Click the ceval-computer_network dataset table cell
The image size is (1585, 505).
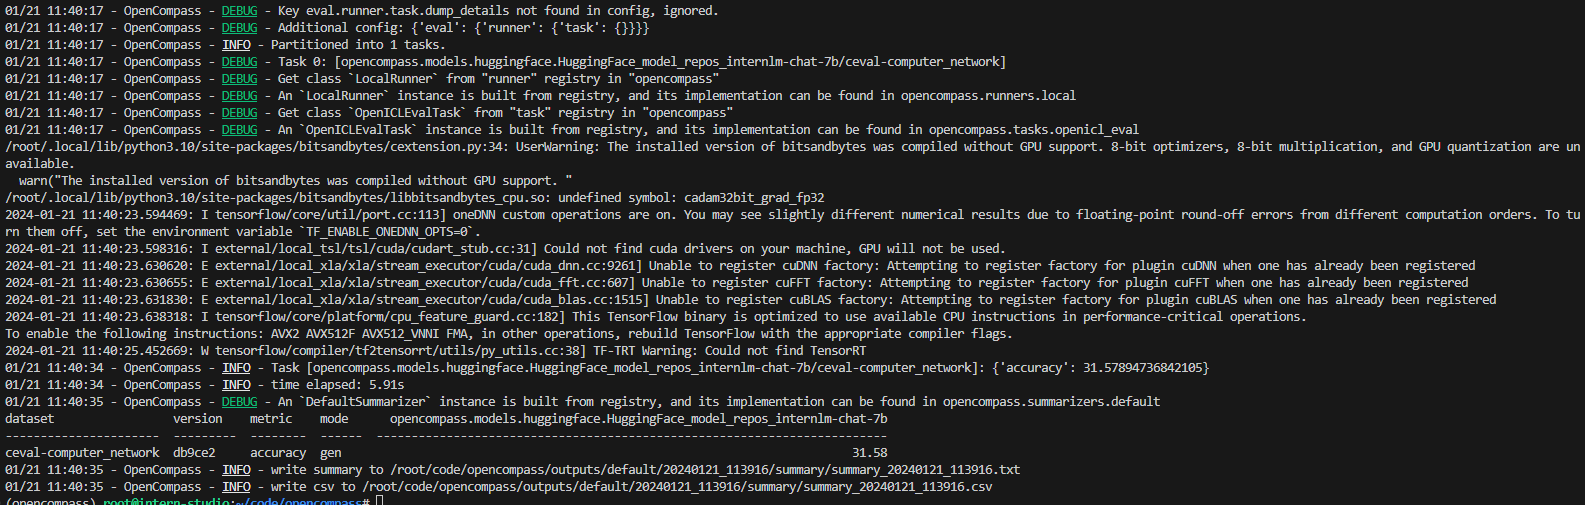tap(82, 453)
